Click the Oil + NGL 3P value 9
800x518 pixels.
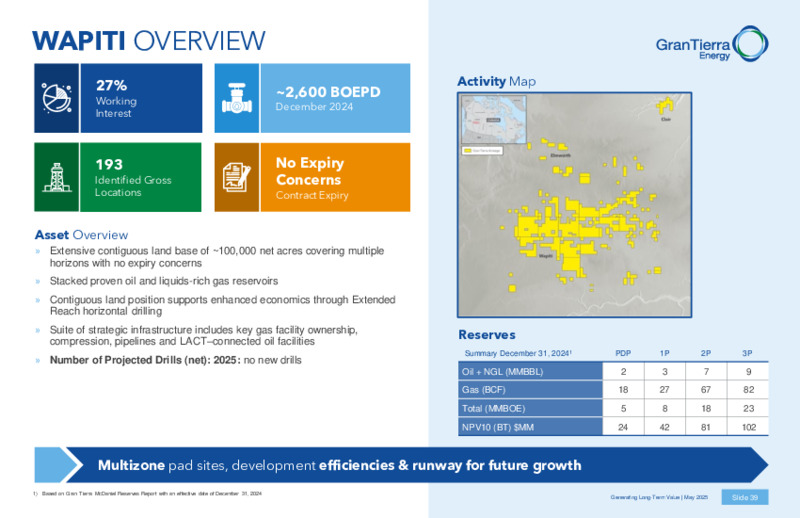pos(748,372)
